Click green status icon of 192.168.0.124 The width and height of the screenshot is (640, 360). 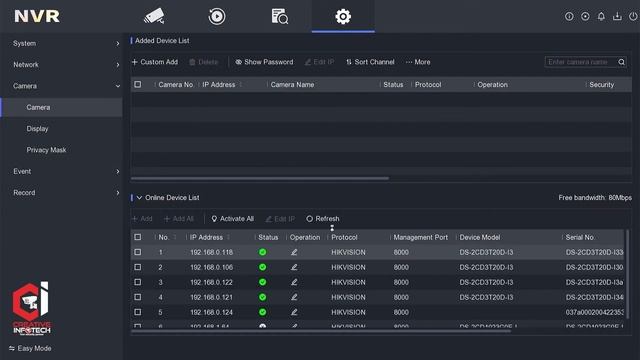click(x=262, y=312)
